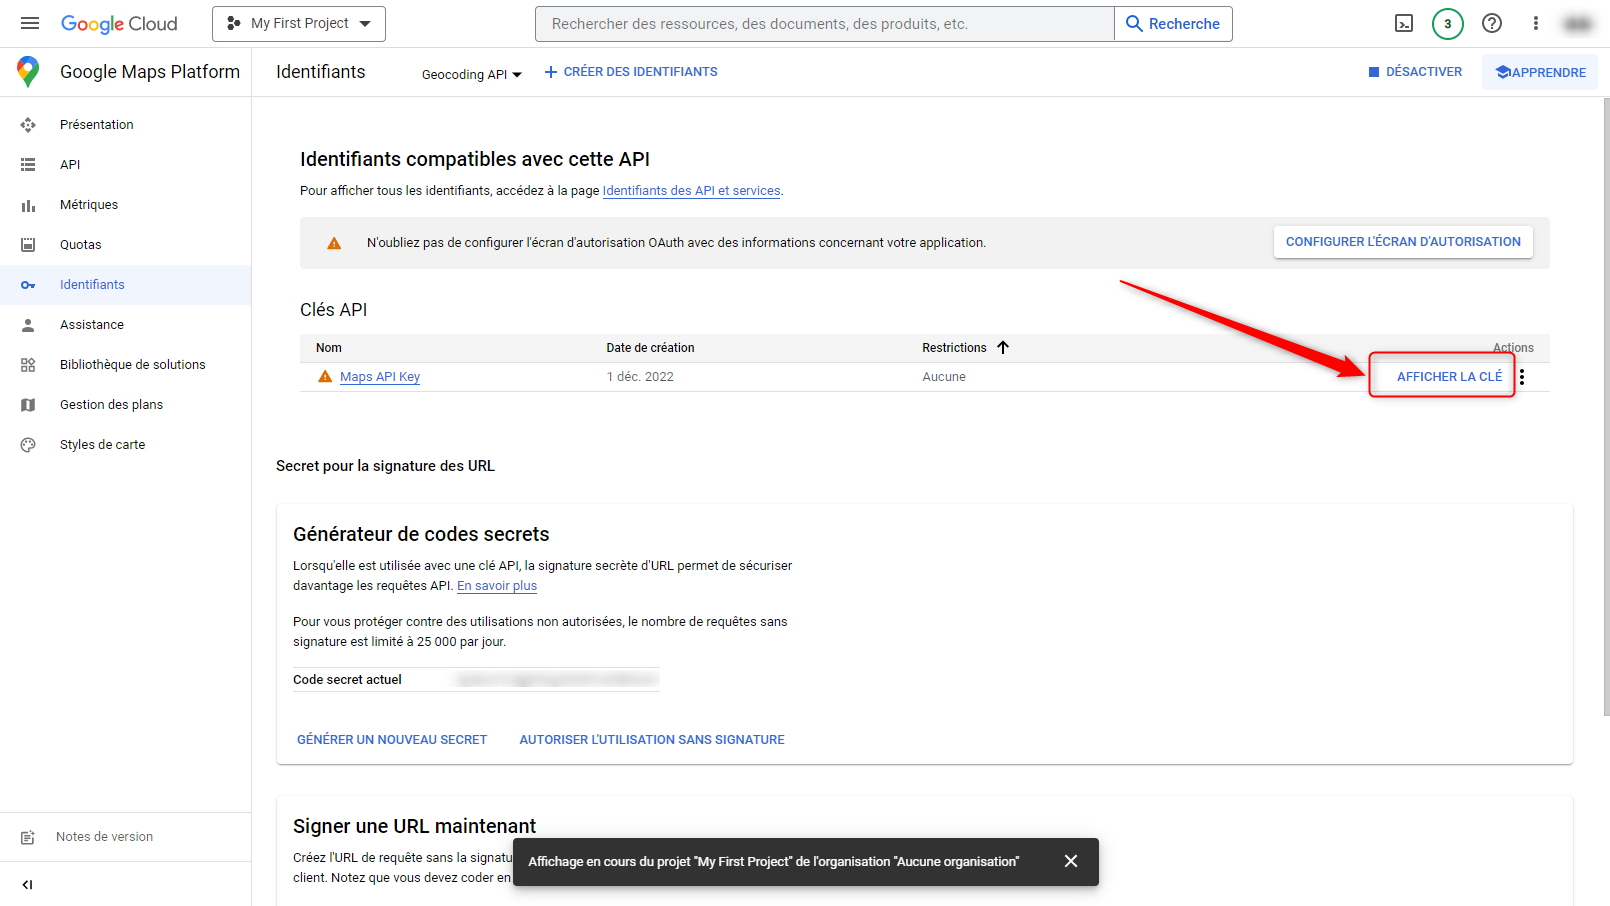Click the Google Maps Platform pin logo
Image resolution: width=1610 pixels, height=906 pixels.
[28, 72]
